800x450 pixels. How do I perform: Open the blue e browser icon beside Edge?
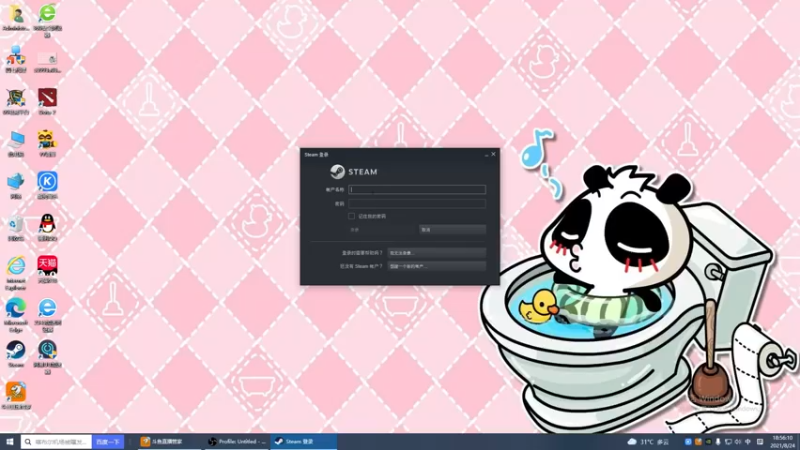pos(47,315)
